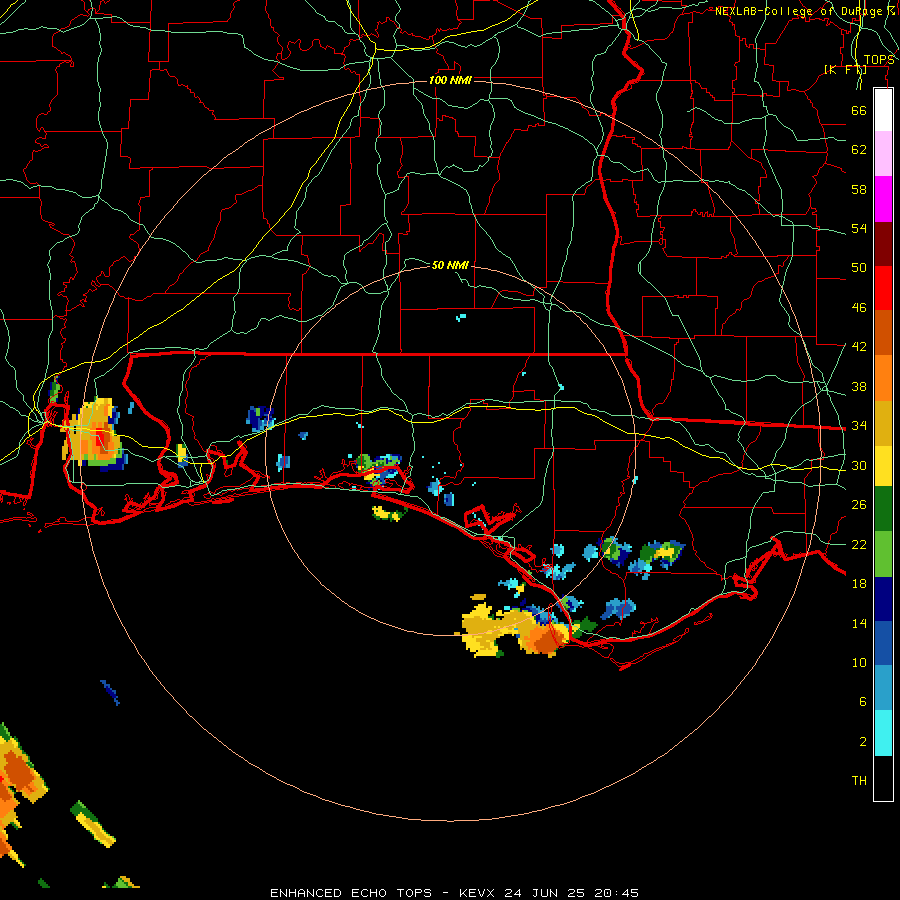Image resolution: width=900 pixels, height=900 pixels.
Task: Pick the light orange legend swatch
Action: pyautogui.click(x=883, y=378)
